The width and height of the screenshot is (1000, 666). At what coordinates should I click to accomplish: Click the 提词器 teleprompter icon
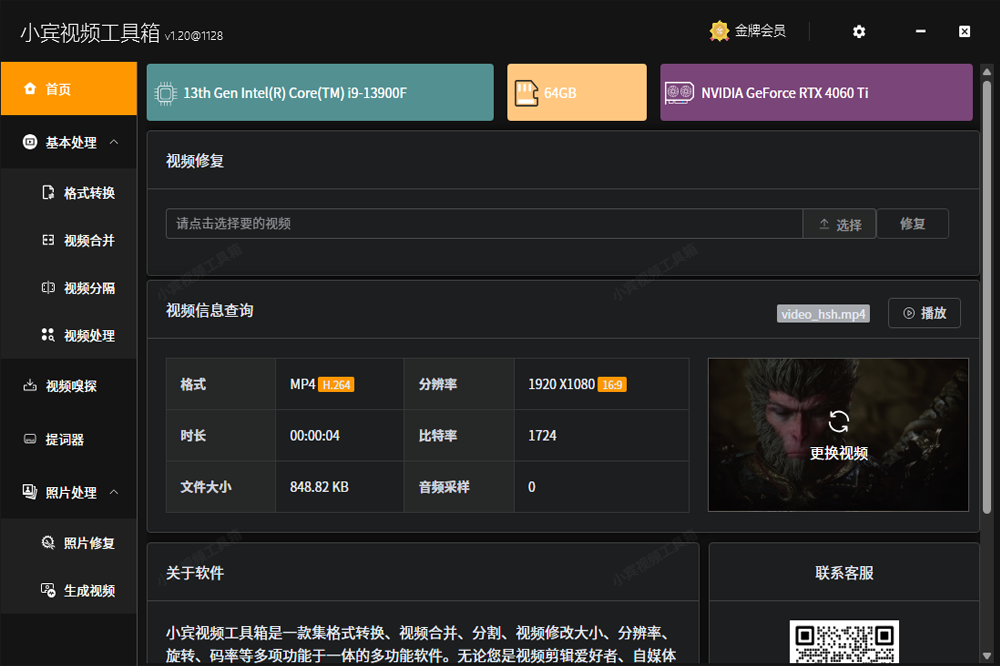click(x=29, y=439)
